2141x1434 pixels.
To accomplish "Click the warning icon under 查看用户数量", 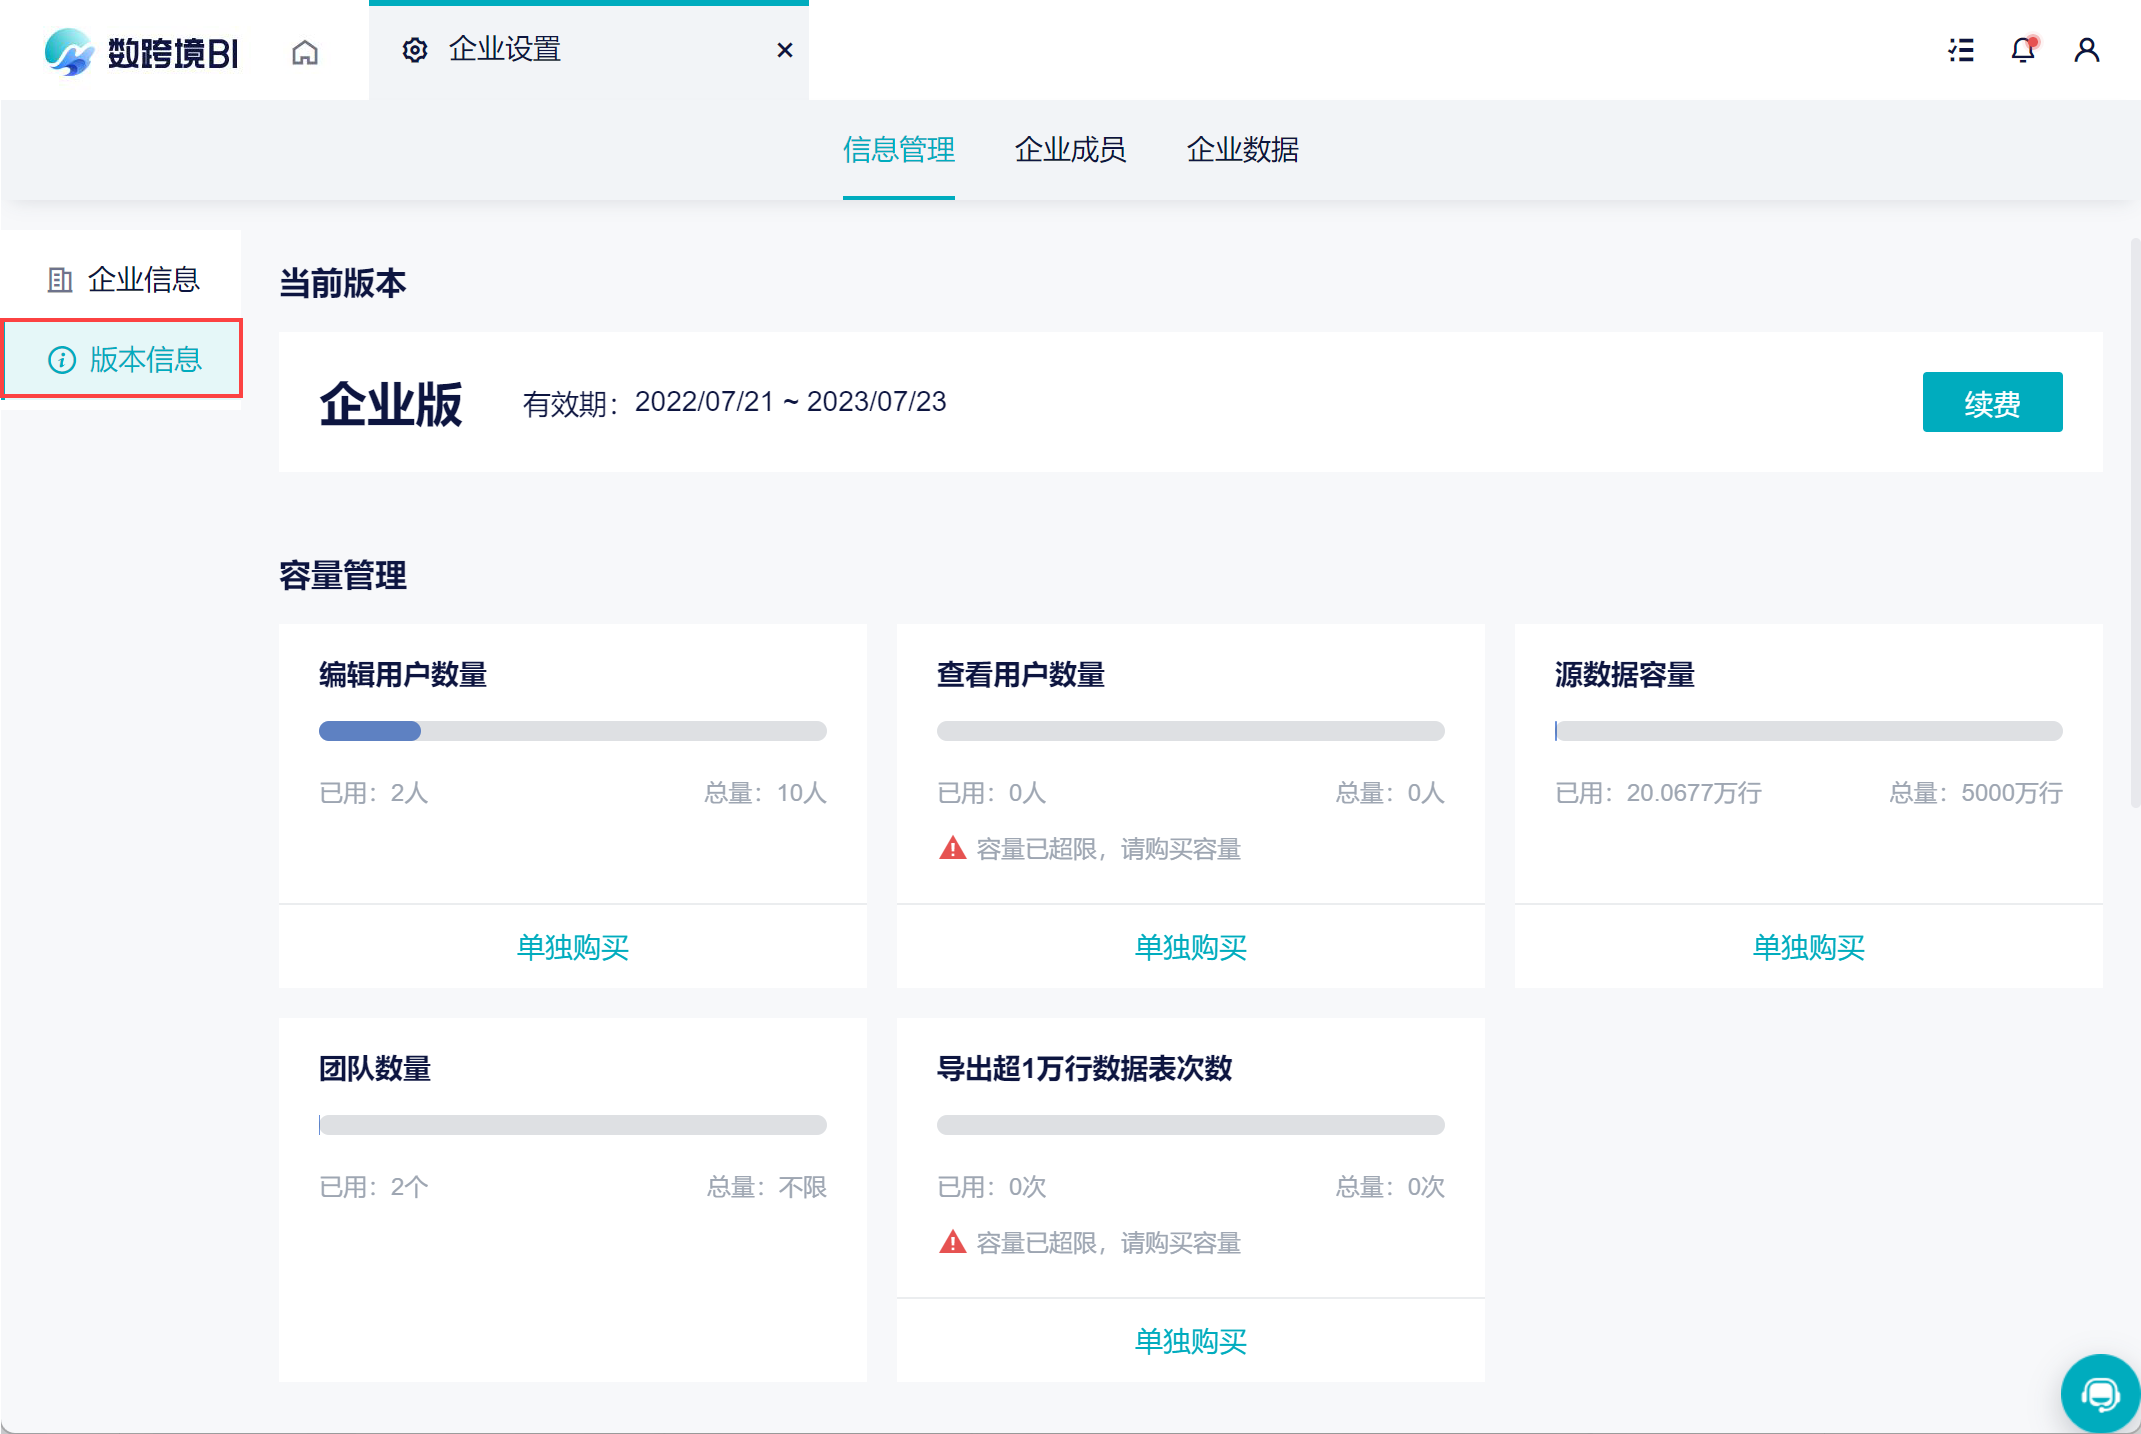I will pyautogui.click(x=952, y=849).
